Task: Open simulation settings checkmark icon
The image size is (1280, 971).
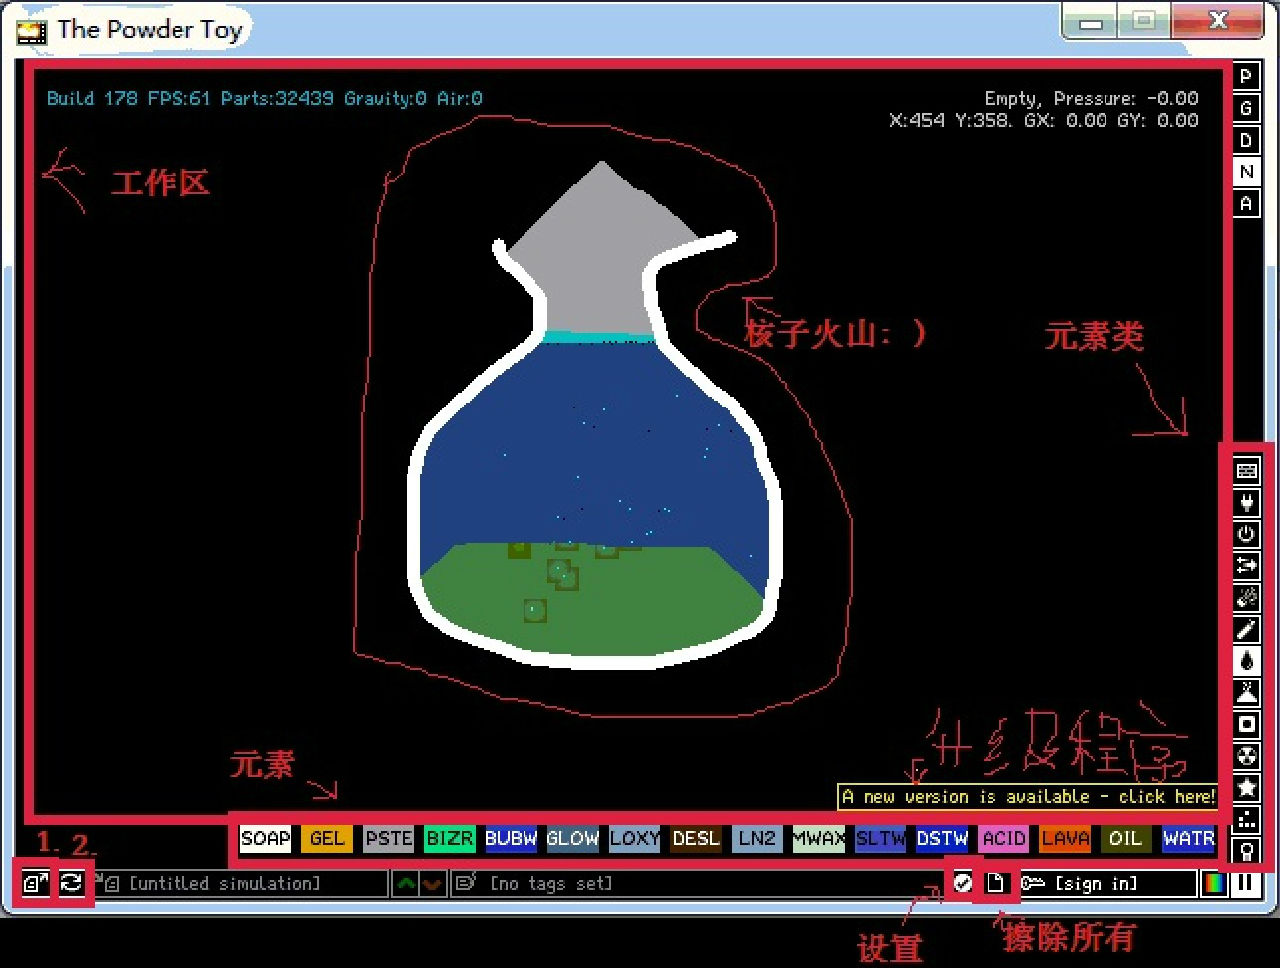Action: pyautogui.click(x=963, y=883)
